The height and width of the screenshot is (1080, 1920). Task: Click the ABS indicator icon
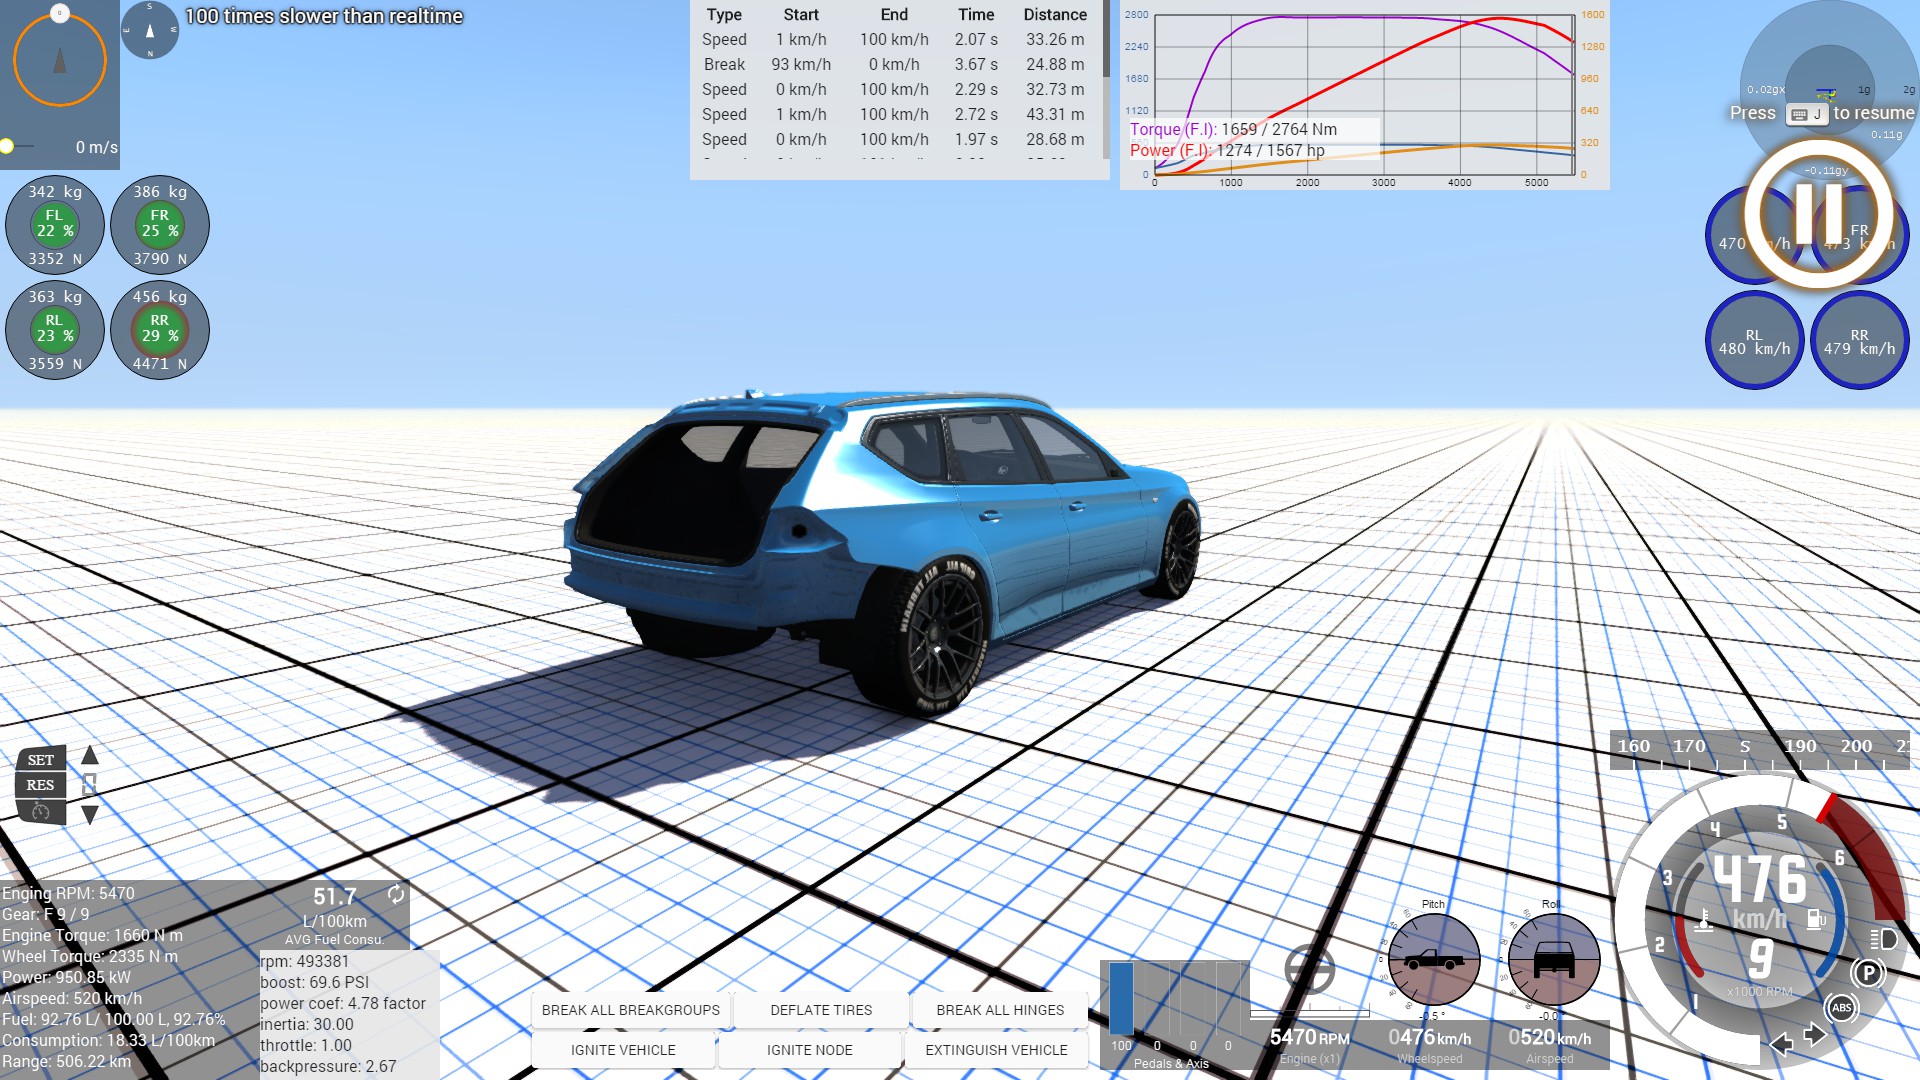tap(1842, 1007)
